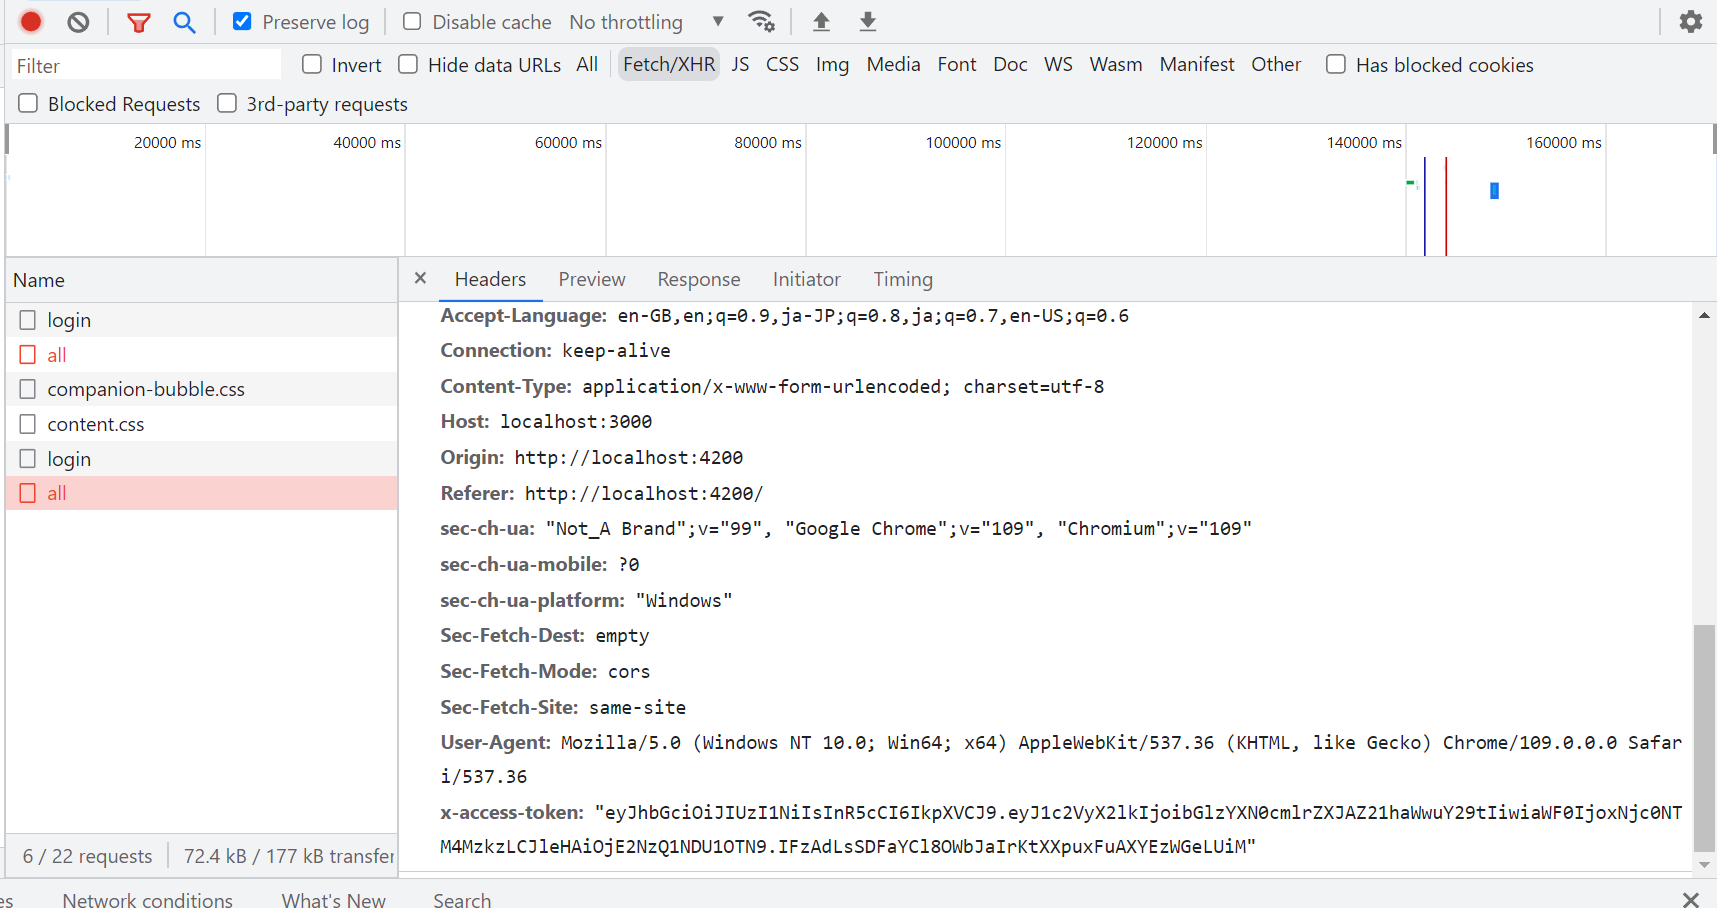Click the headers pane scrollbar thumb
The image size is (1717, 908).
tap(1704, 738)
